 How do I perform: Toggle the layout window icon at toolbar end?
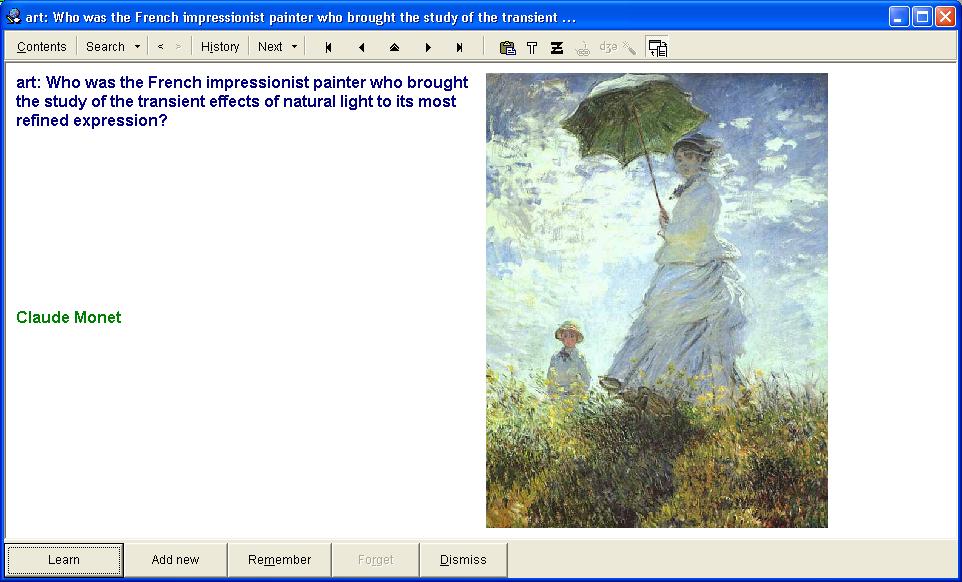tap(657, 47)
